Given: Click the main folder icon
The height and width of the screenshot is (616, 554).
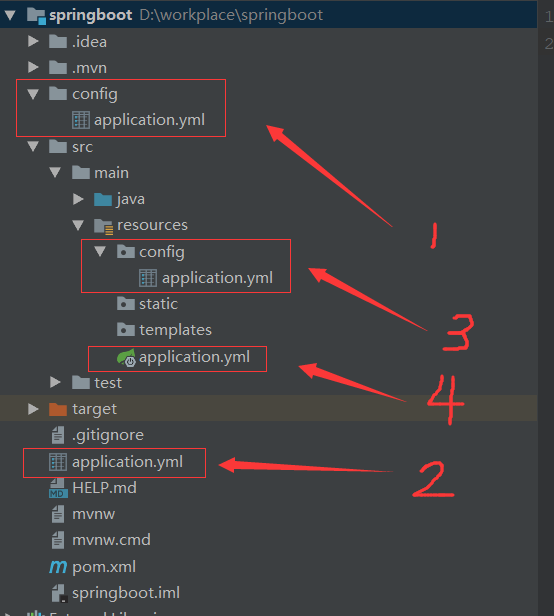Looking at the screenshot, I should (x=81, y=172).
